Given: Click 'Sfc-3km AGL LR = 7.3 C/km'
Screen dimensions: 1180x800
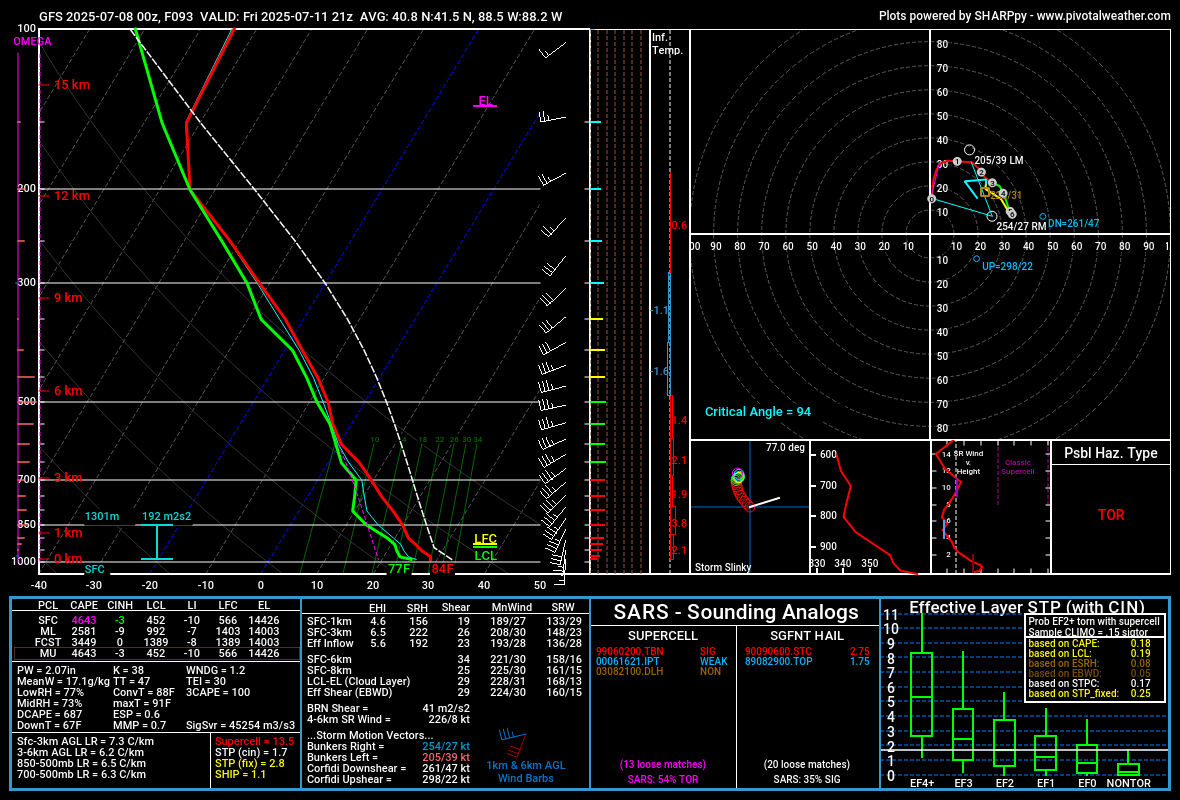Looking at the screenshot, I should pyautogui.click(x=85, y=741).
